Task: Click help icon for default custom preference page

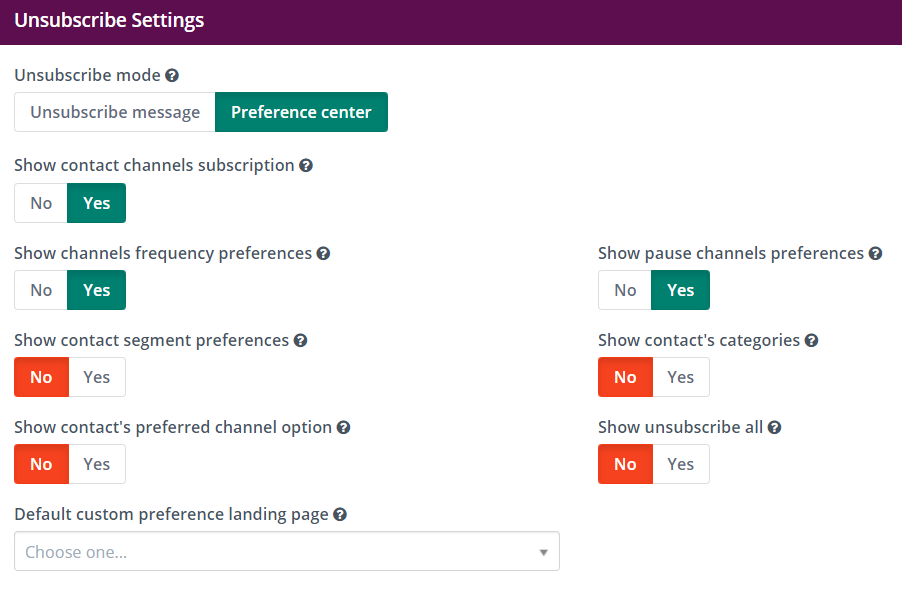Action: click(x=340, y=514)
